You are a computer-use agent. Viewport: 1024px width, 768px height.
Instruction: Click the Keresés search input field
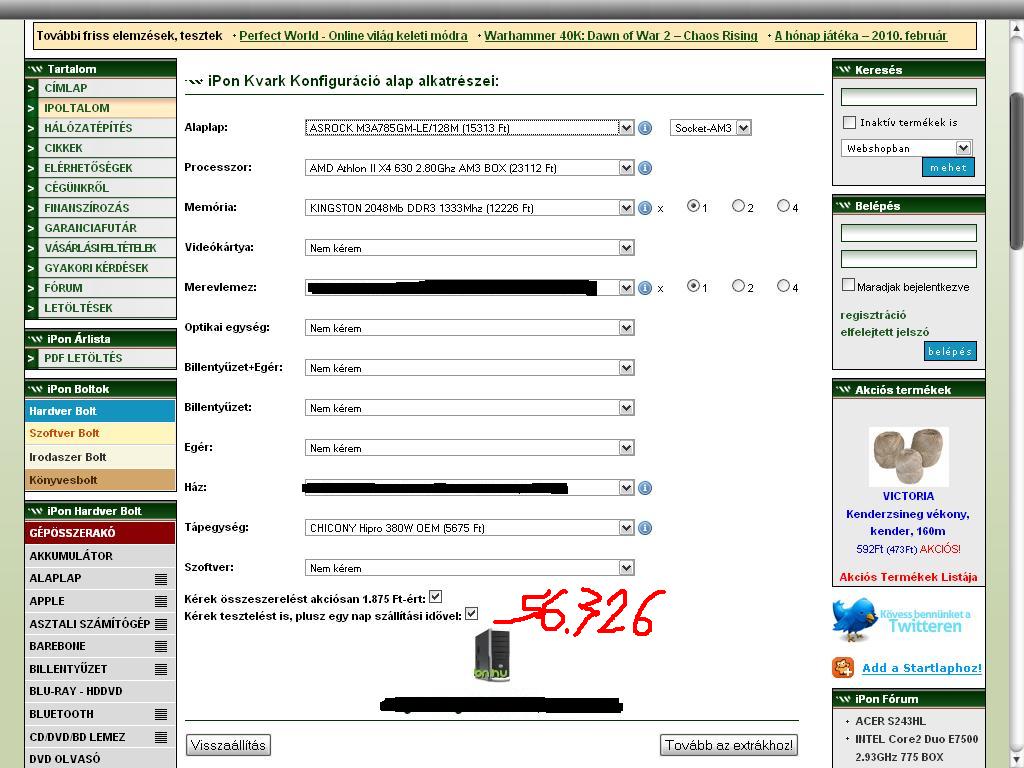pos(908,97)
